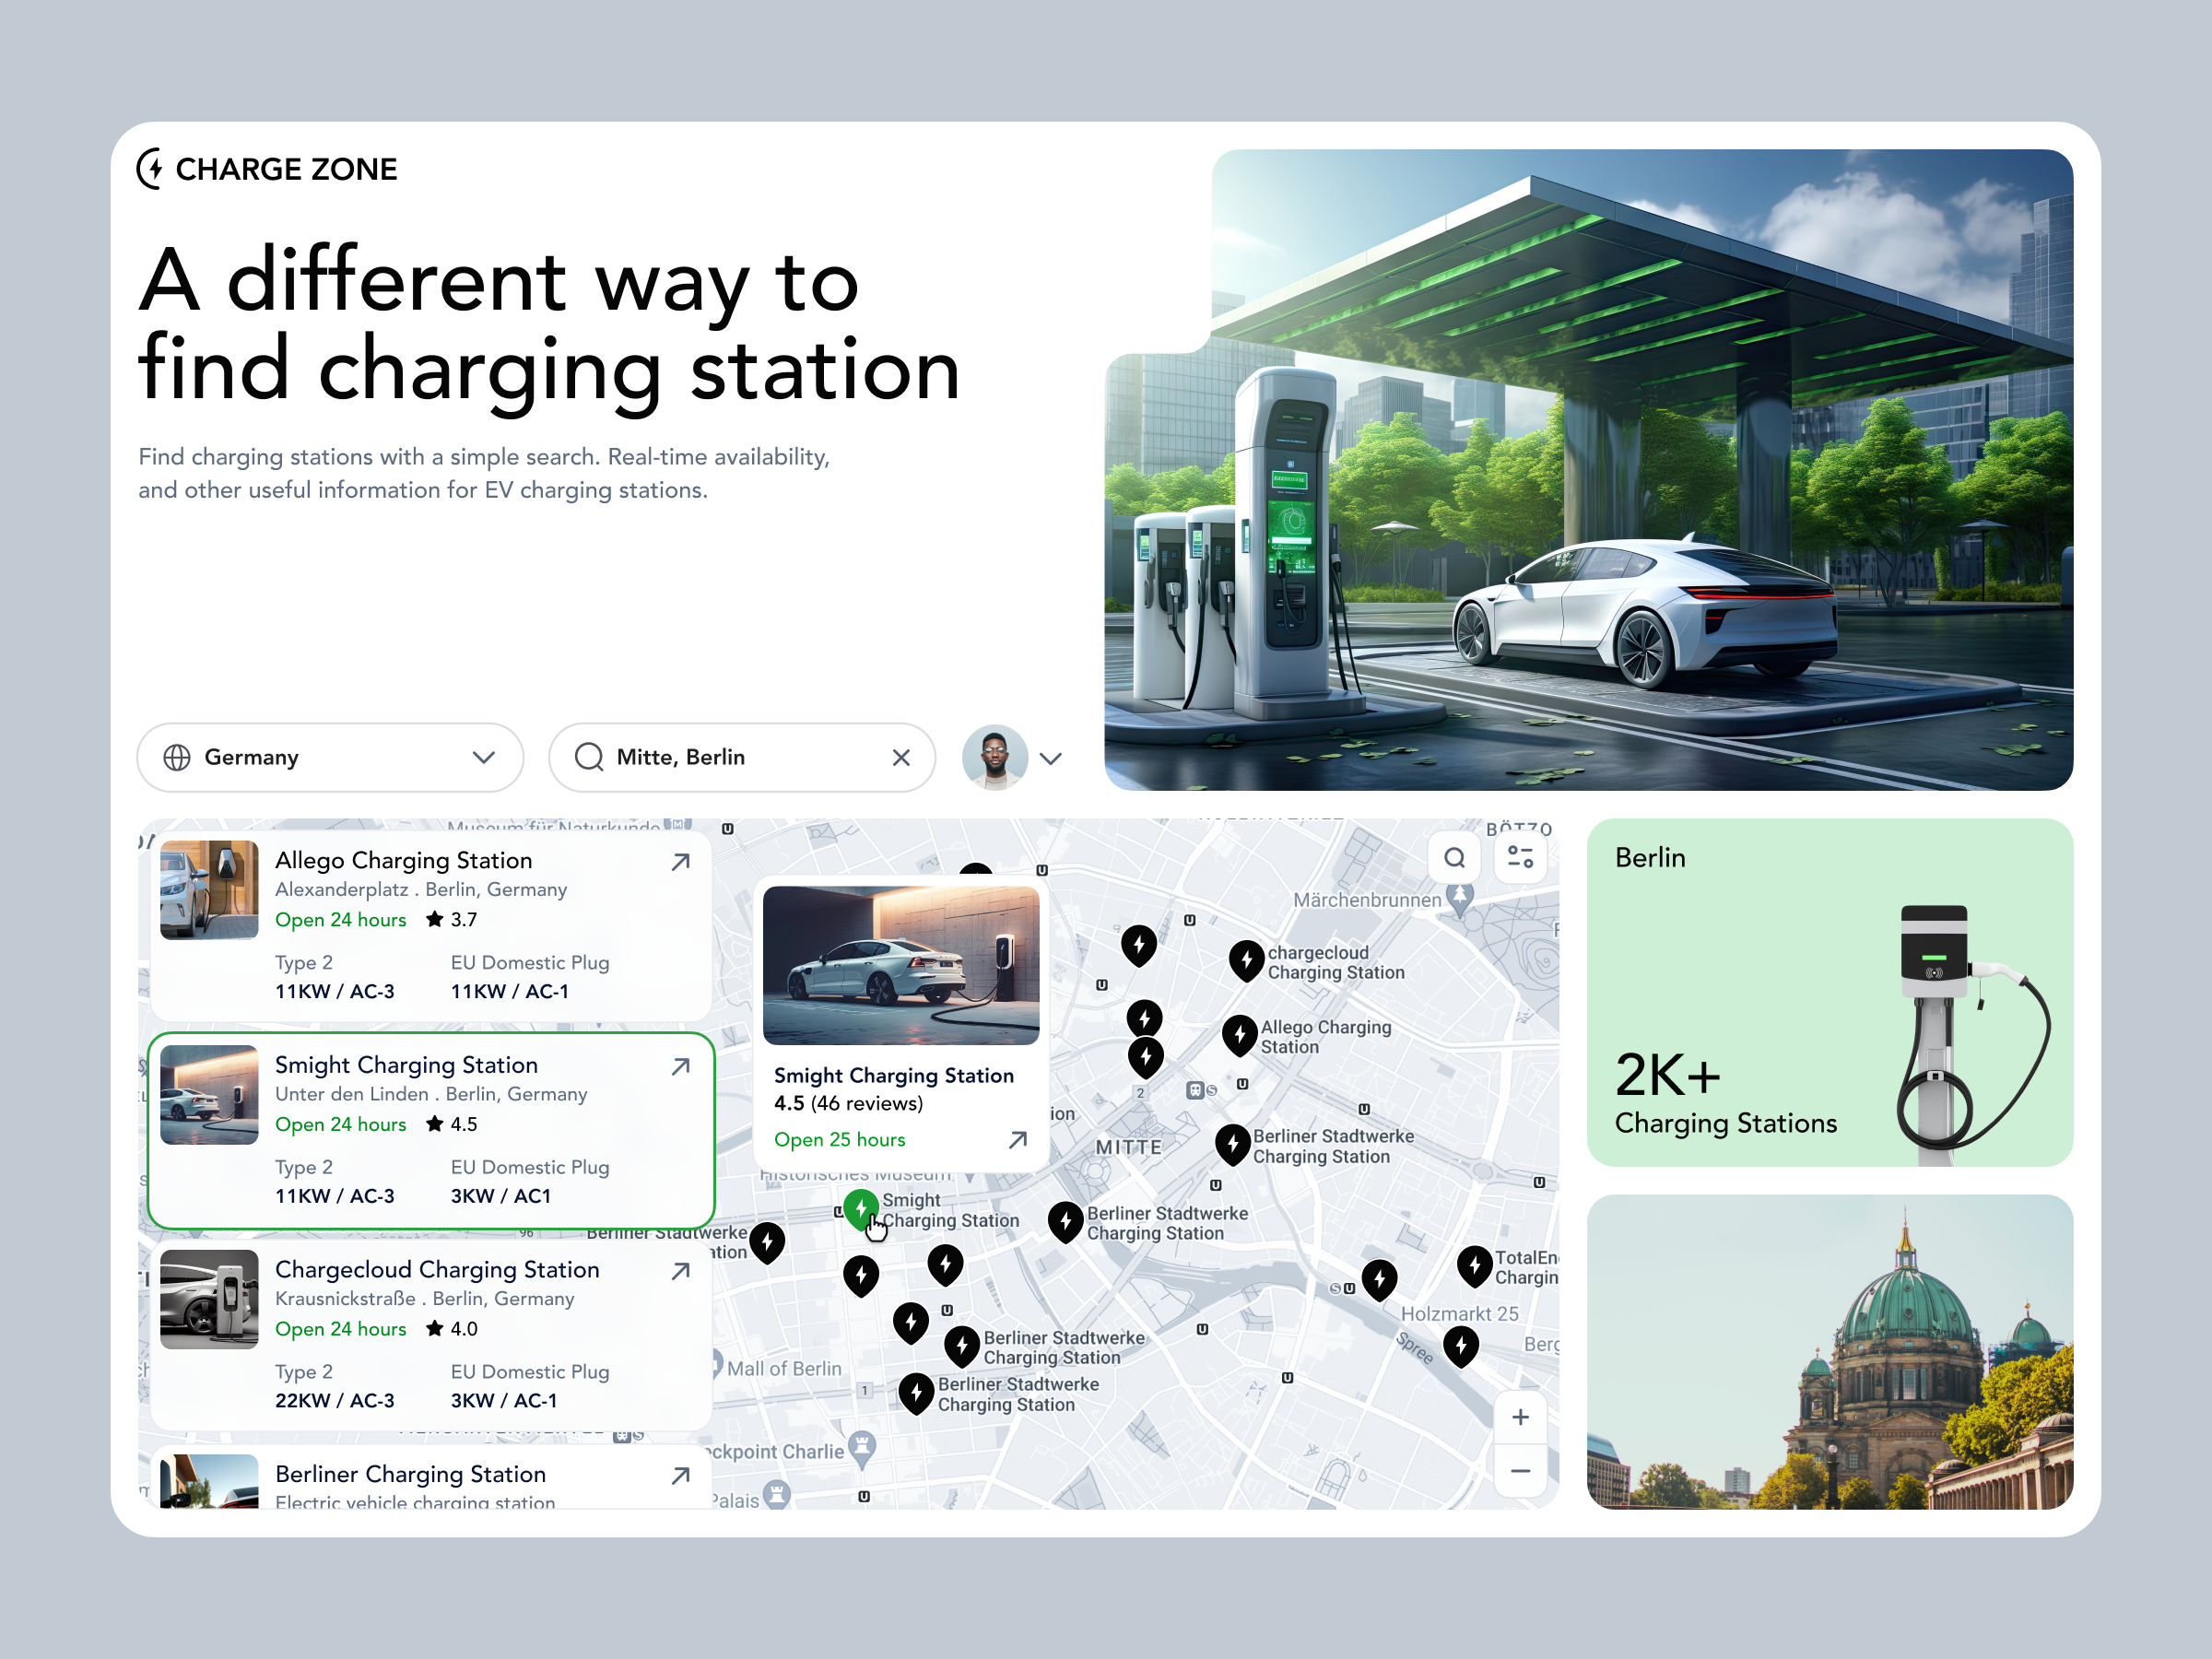The height and width of the screenshot is (1659, 2212).
Task: Click the green Smight map pin
Action: [x=860, y=1209]
